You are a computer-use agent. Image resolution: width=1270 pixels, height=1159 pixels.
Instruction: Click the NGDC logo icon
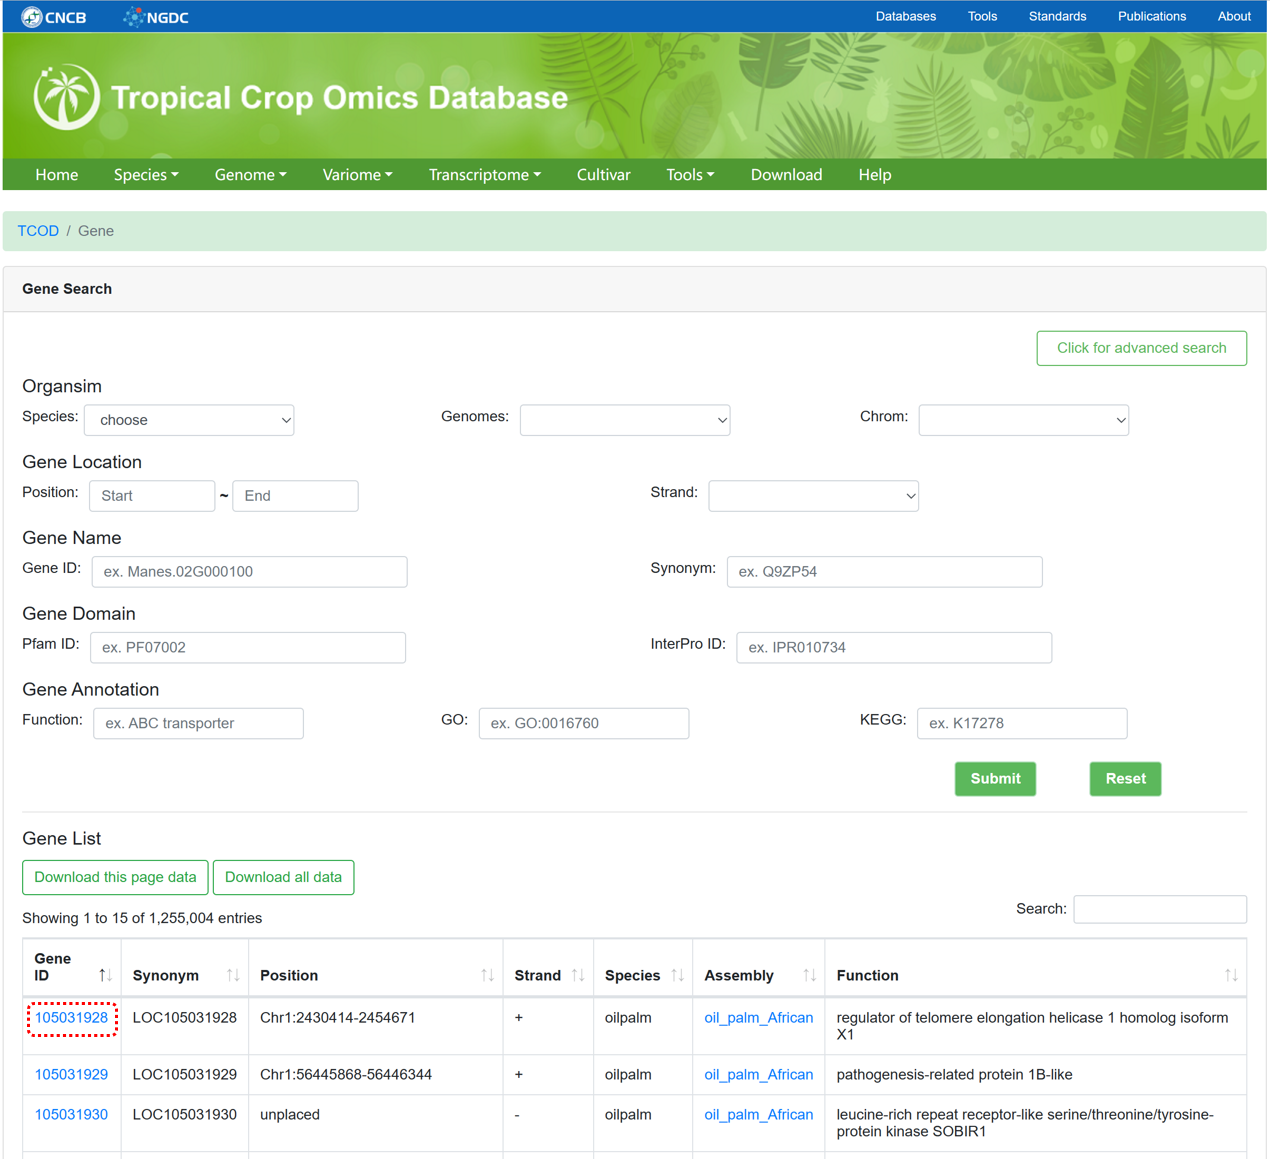point(133,17)
